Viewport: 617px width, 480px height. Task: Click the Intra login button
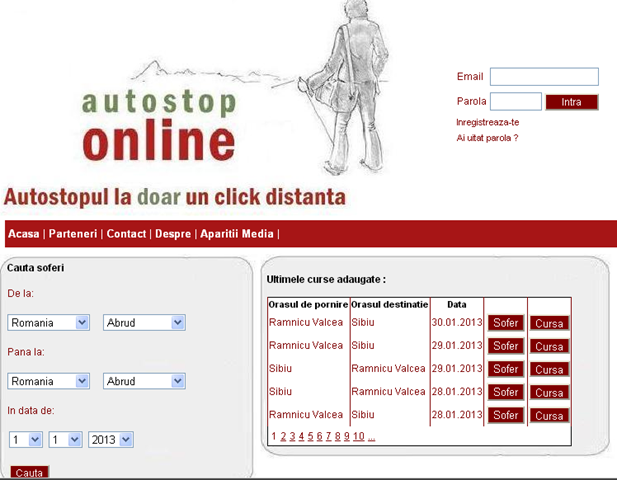(572, 102)
